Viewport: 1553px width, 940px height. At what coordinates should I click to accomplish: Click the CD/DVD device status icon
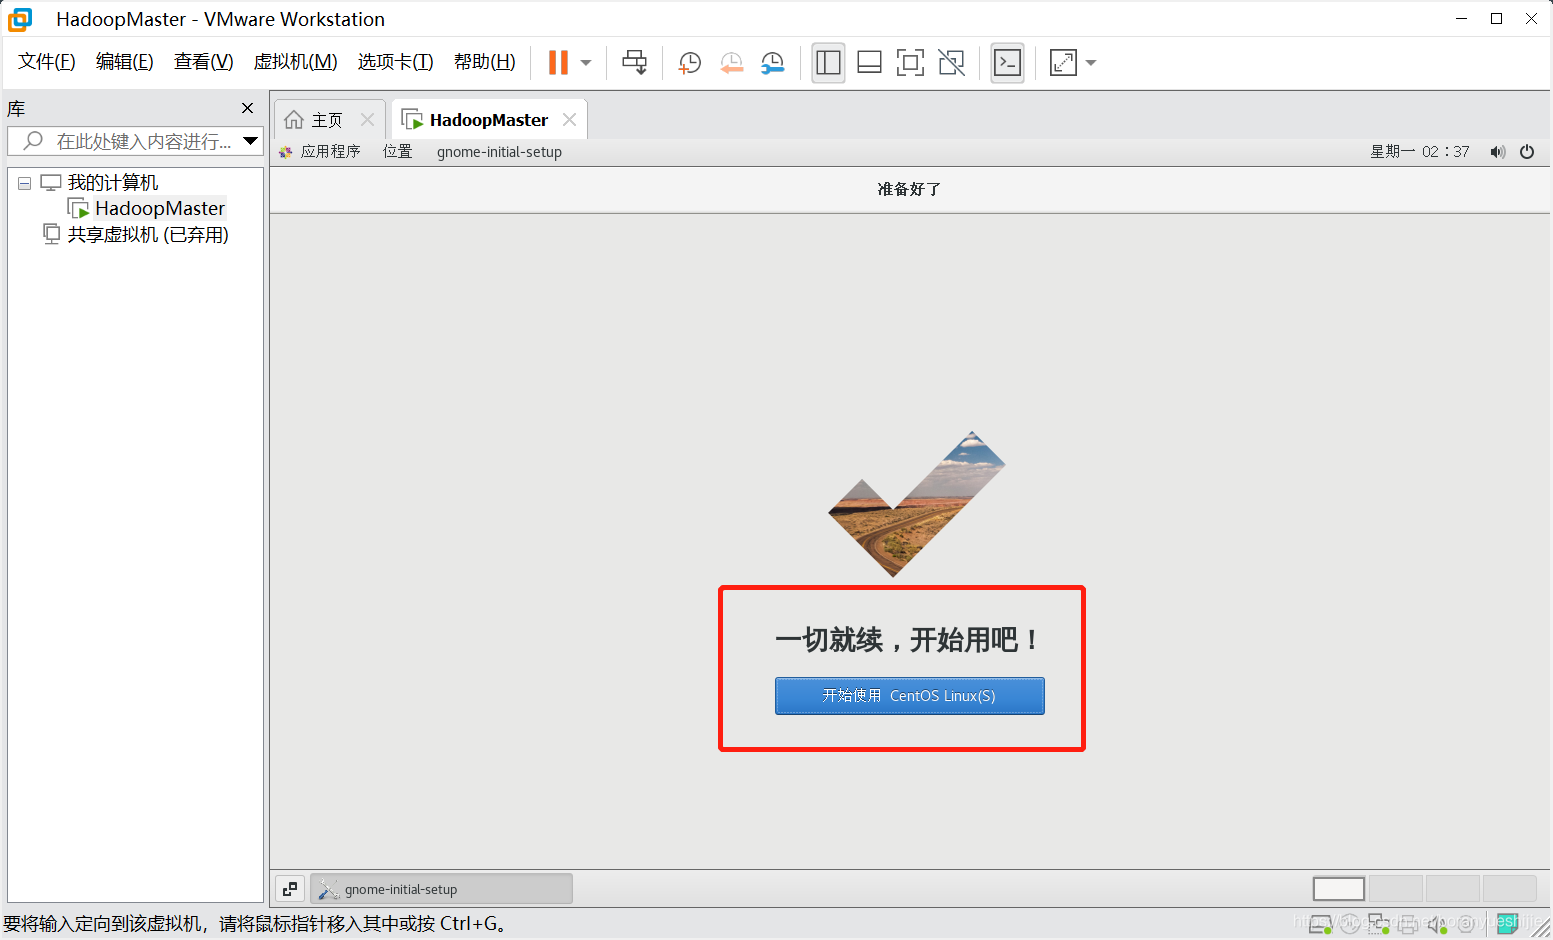(1350, 924)
